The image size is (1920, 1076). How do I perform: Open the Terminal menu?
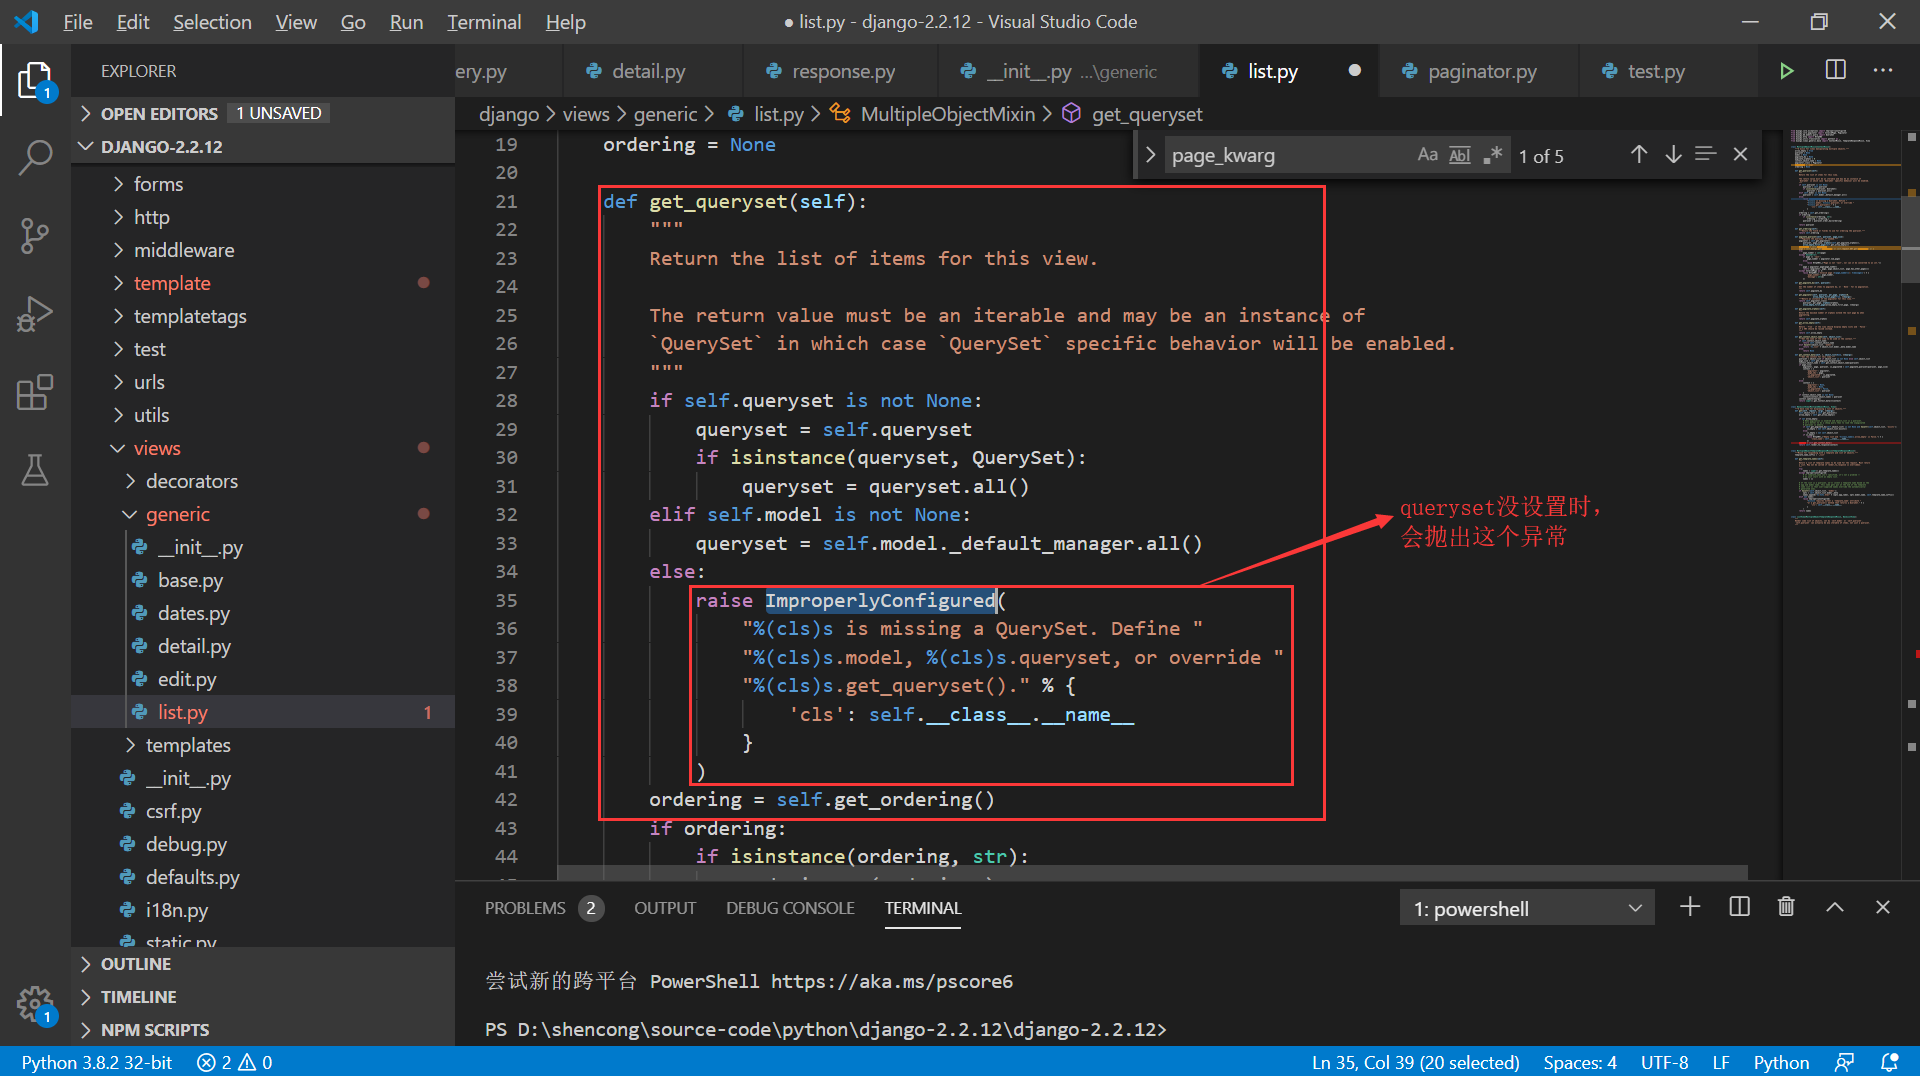[x=484, y=22]
